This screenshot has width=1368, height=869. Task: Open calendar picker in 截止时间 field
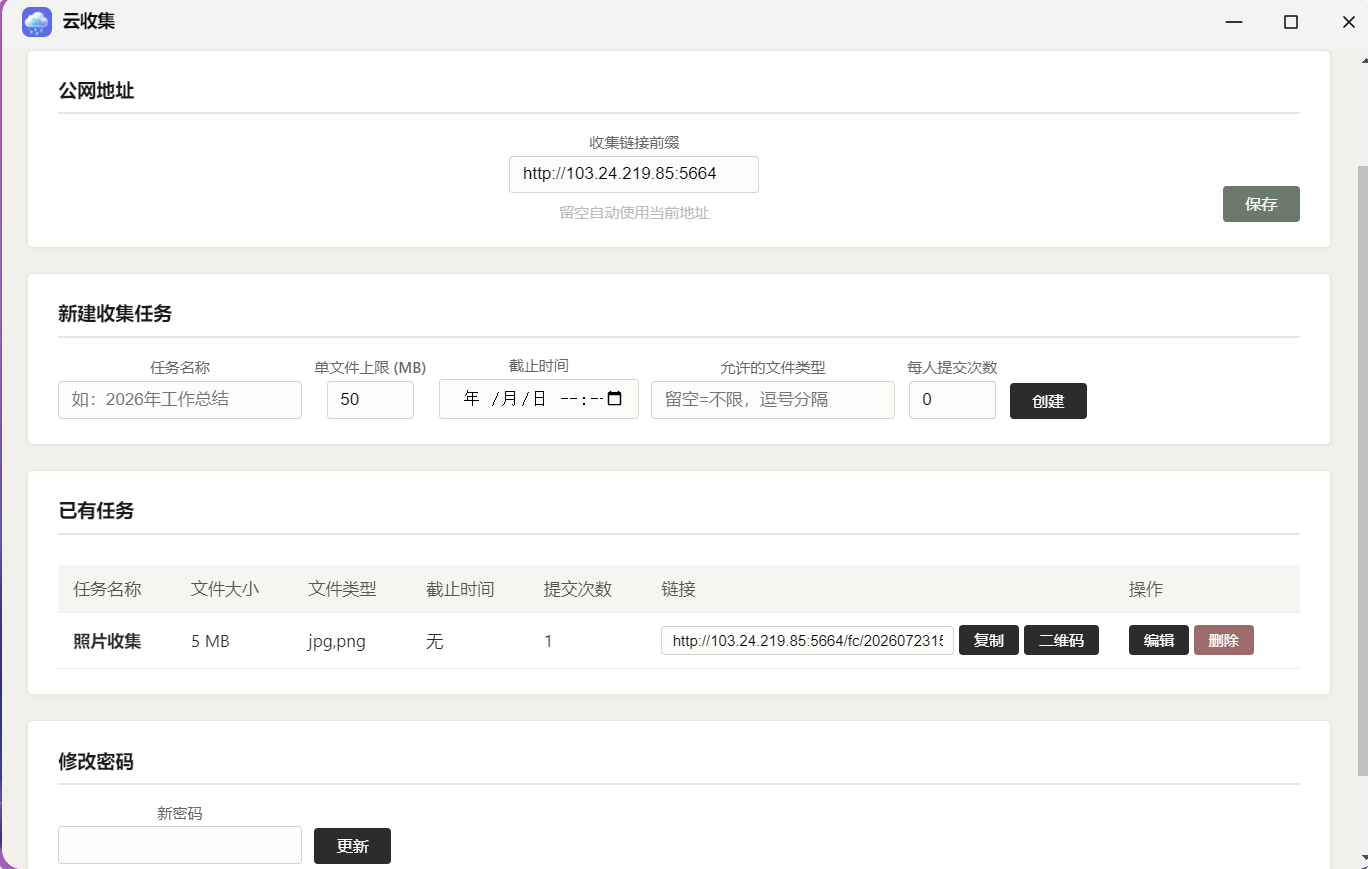[615, 399]
